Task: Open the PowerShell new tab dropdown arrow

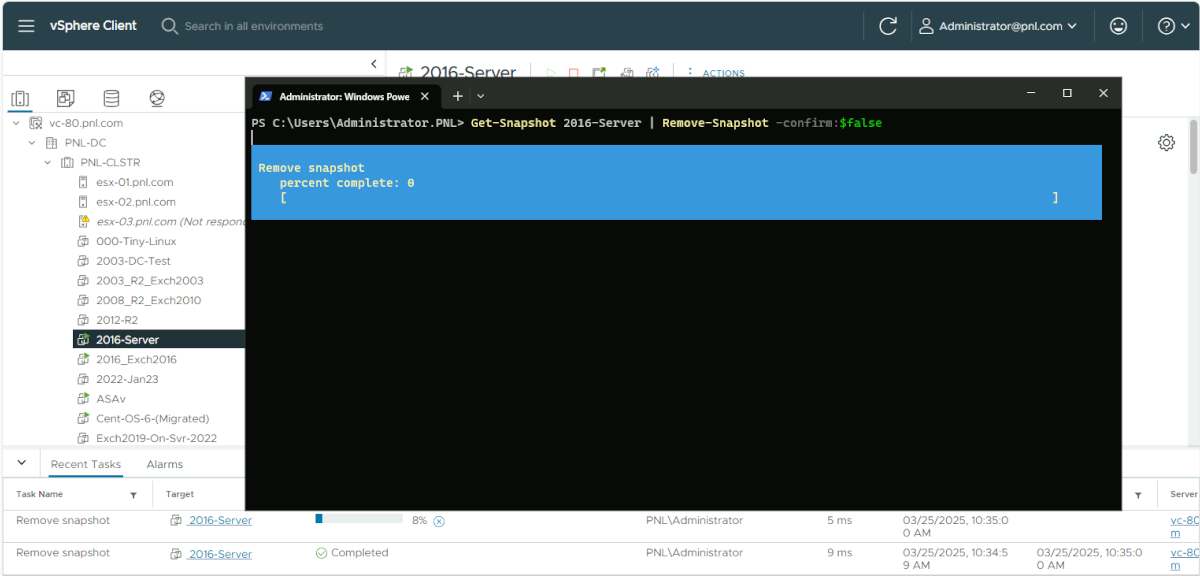Action: point(481,96)
